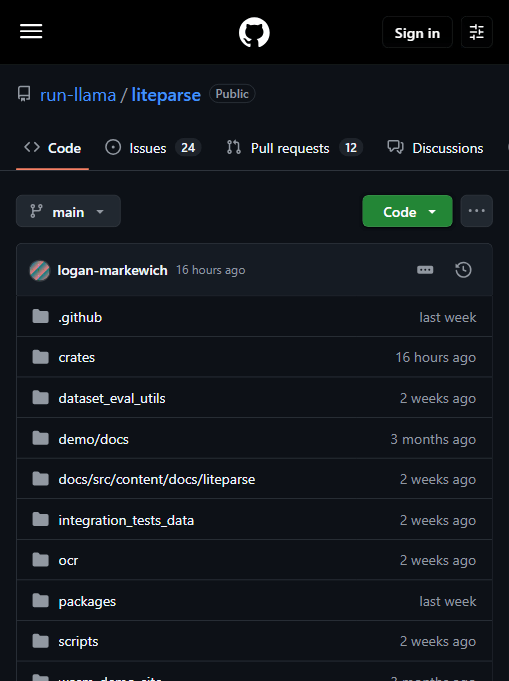
Task: Open the dataset_eval_utils folder
Action: click(112, 398)
